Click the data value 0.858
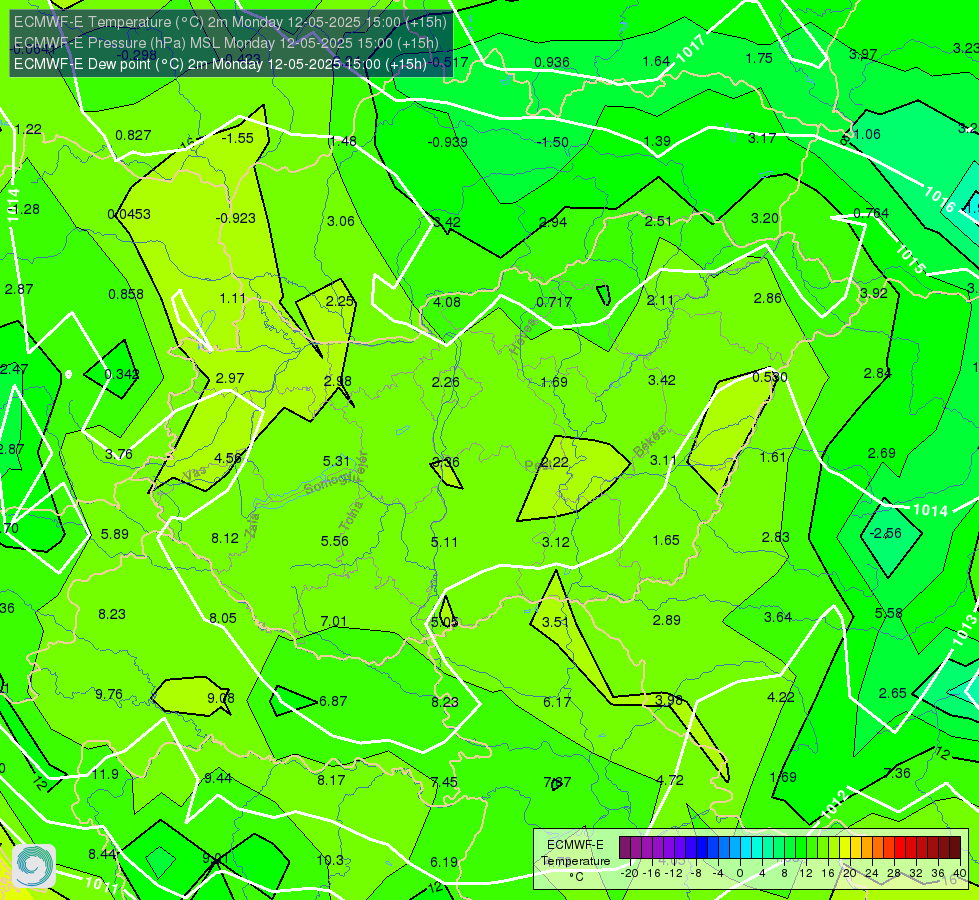This screenshot has width=979, height=900. (x=126, y=294)
